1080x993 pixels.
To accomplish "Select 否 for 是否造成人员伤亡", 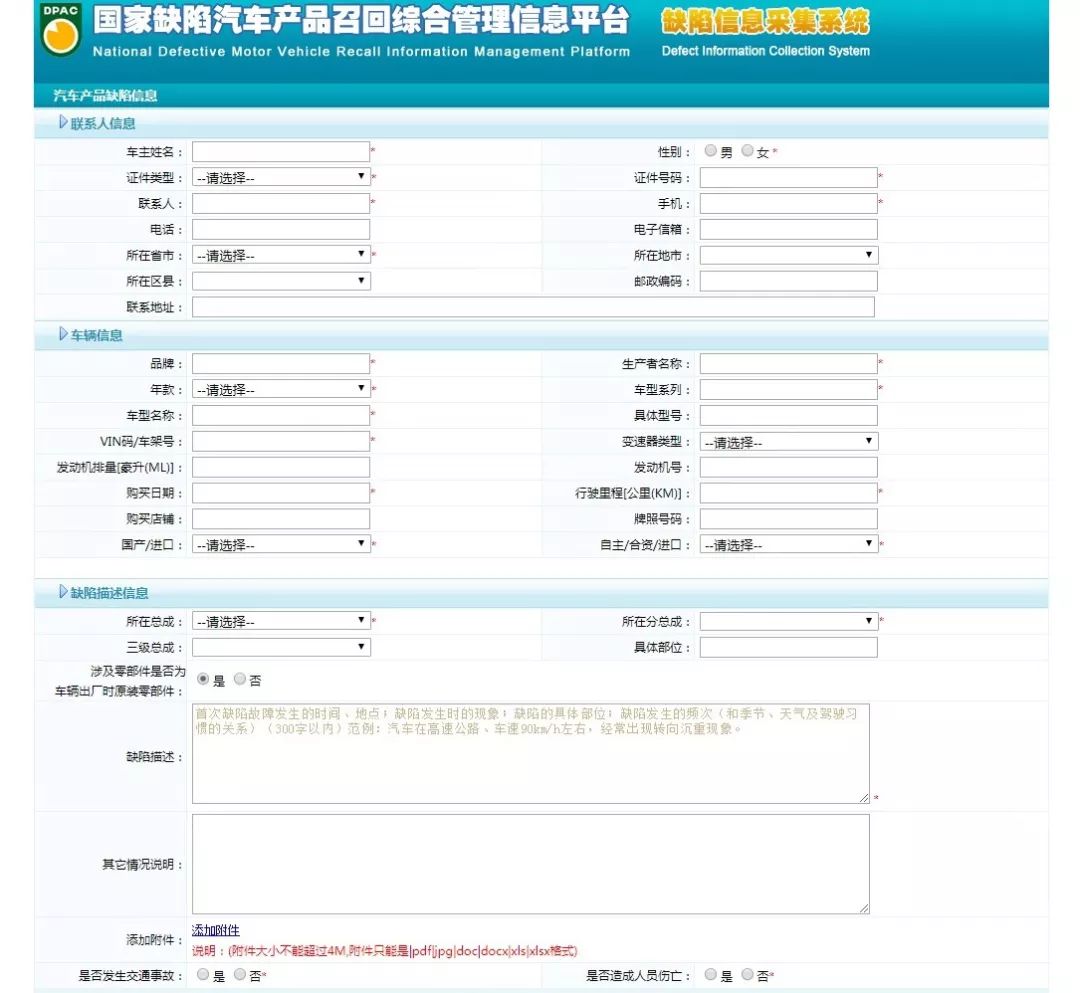I will (x=747, y=974).
